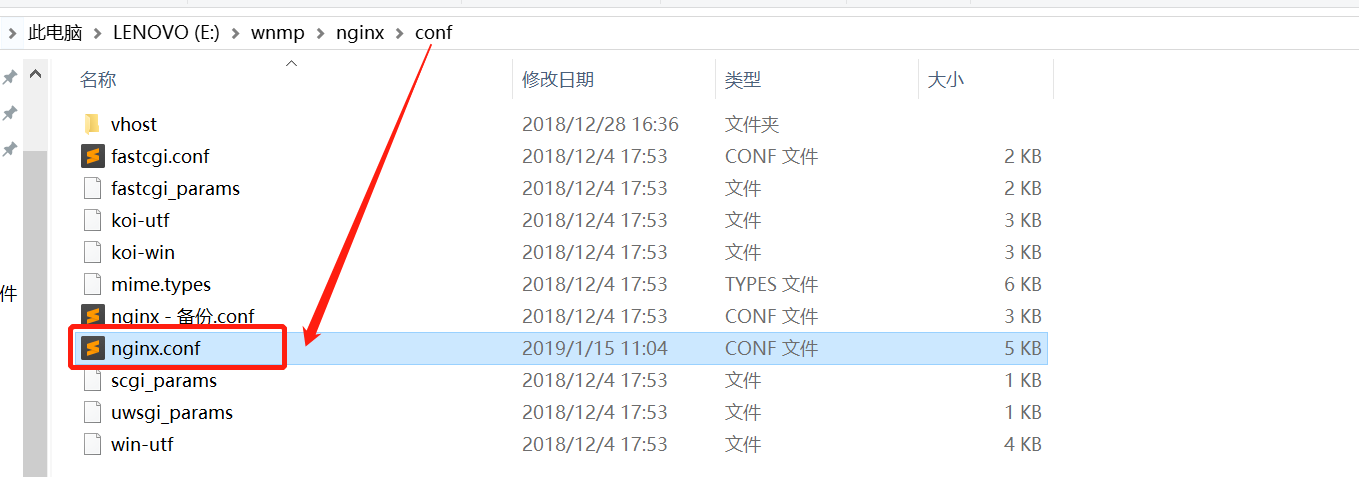Click the nginx - 备份.conf file icon
The width and height of the screenshot is (1359, 477).
click(92, 316)
